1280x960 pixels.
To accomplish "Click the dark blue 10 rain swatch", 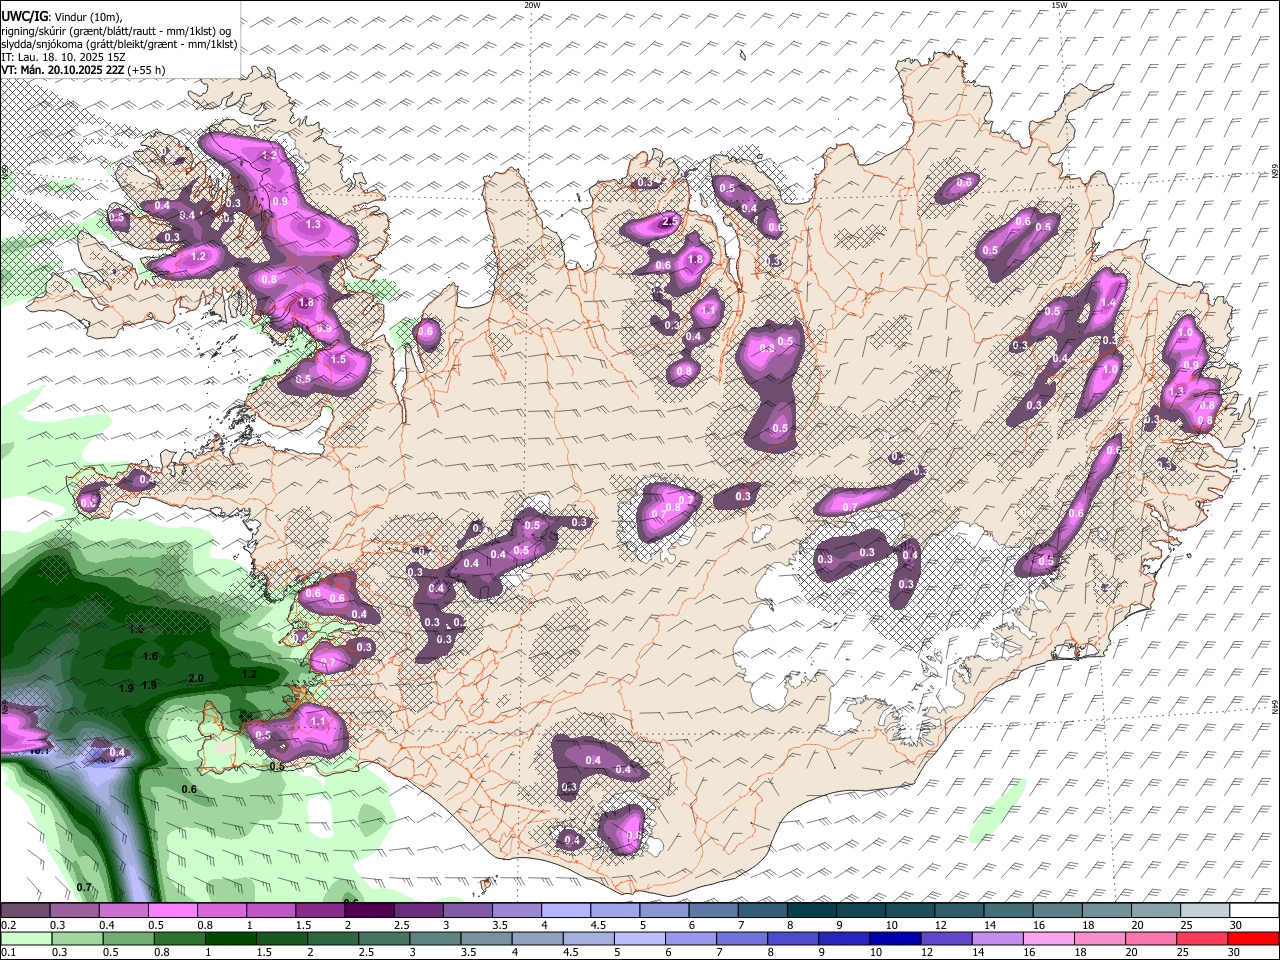I will coord(894,939).
